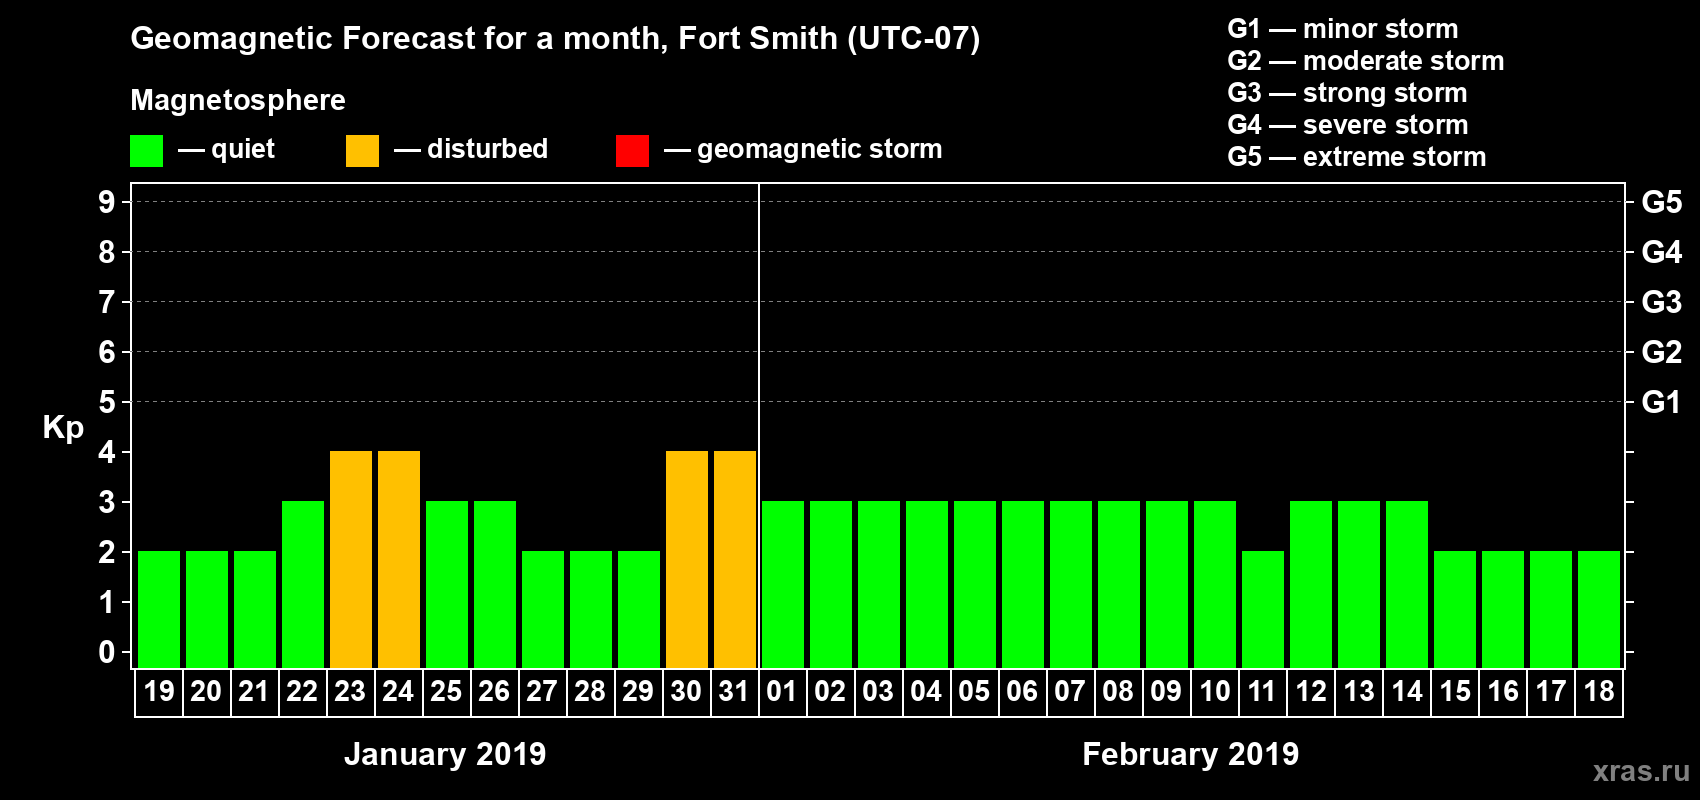Click date label 20 on the axis
Image resolution: width=1700 pixels, height=800 pixels.
point(206,691)
